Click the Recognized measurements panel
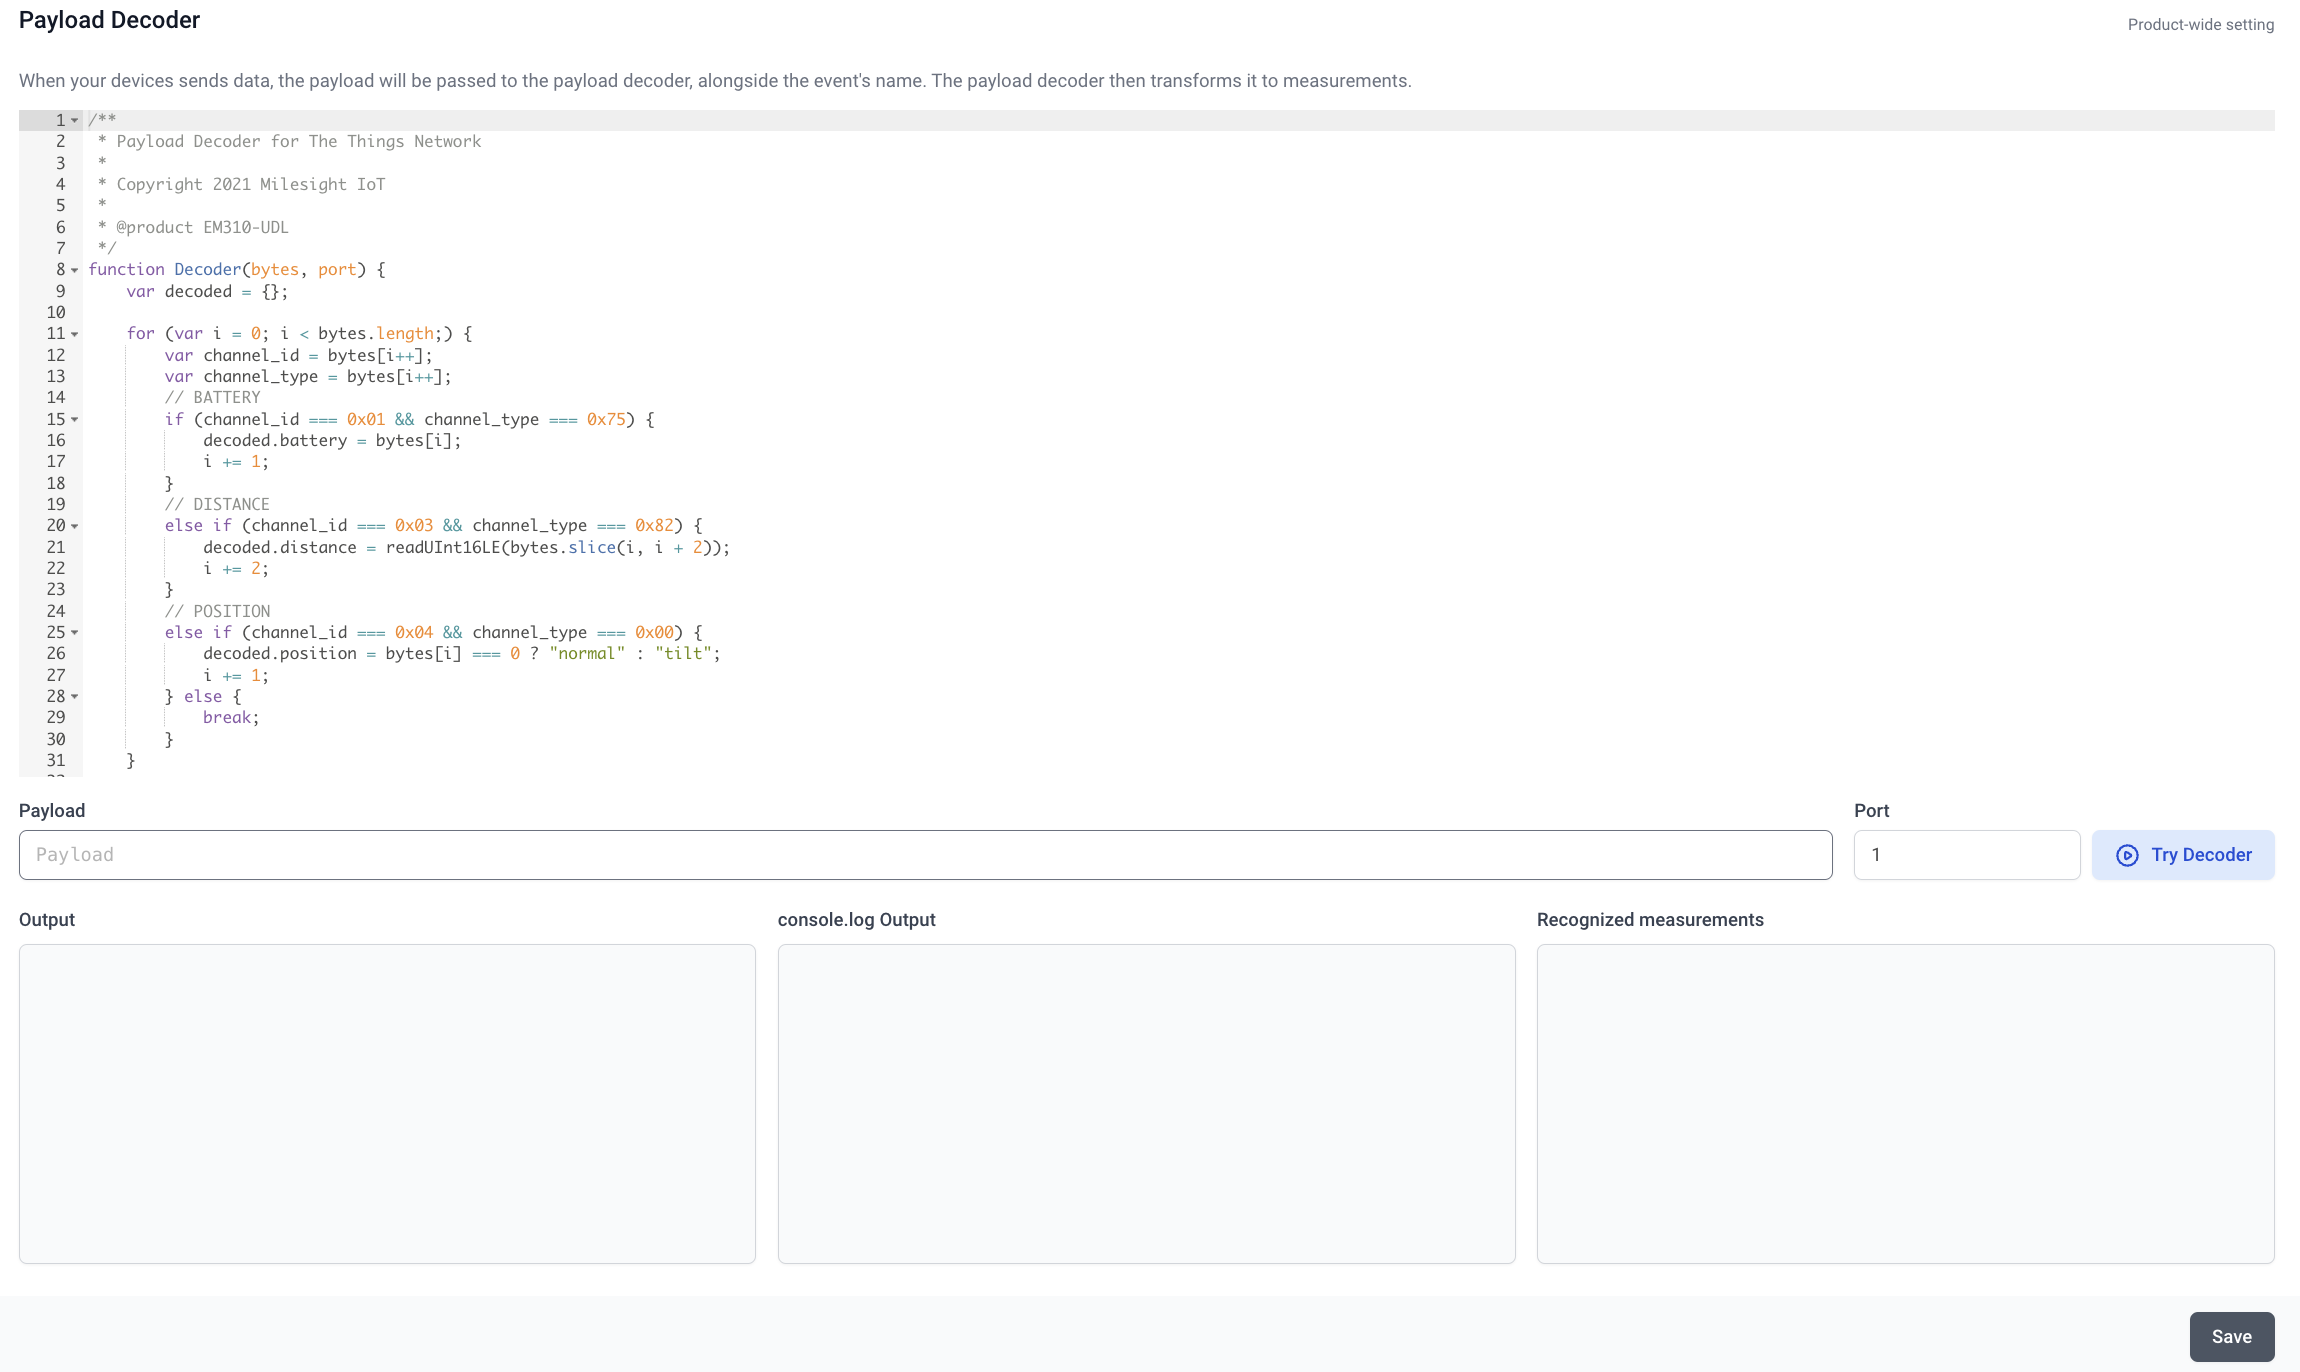This screenshot has width=2300, height=1372. coord(1905,1103)
